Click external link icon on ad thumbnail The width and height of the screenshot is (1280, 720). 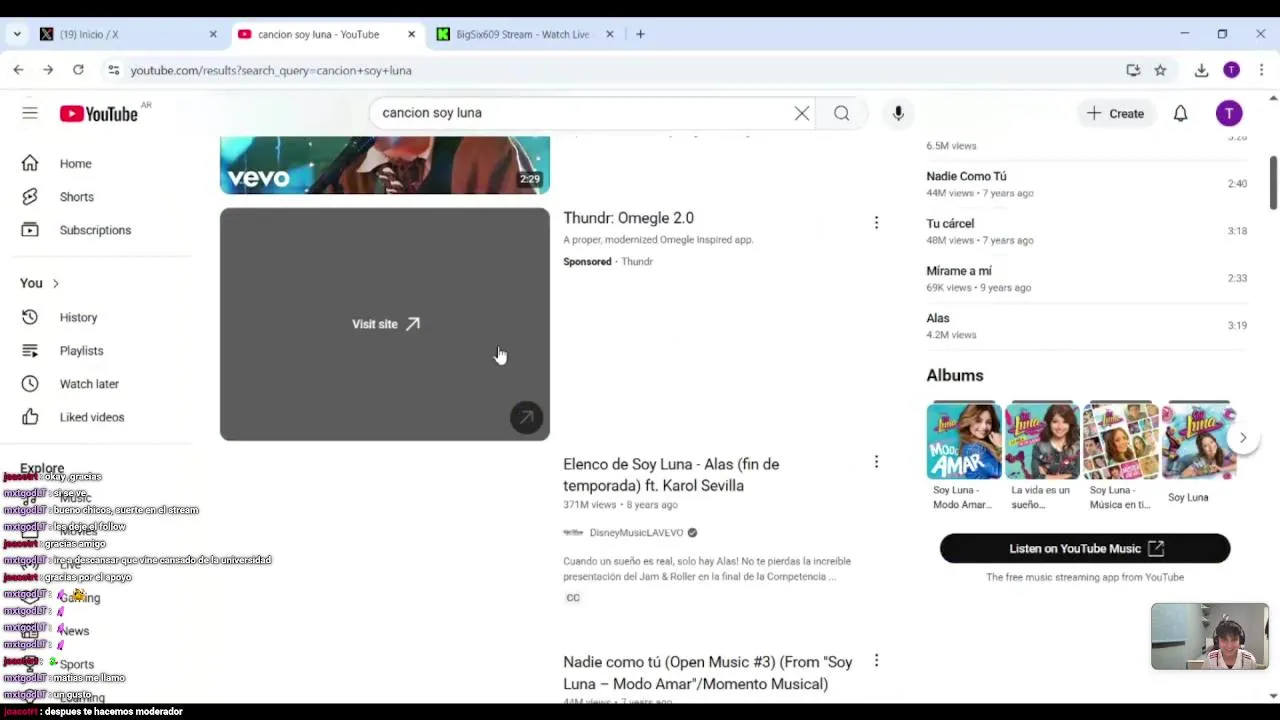526,417
